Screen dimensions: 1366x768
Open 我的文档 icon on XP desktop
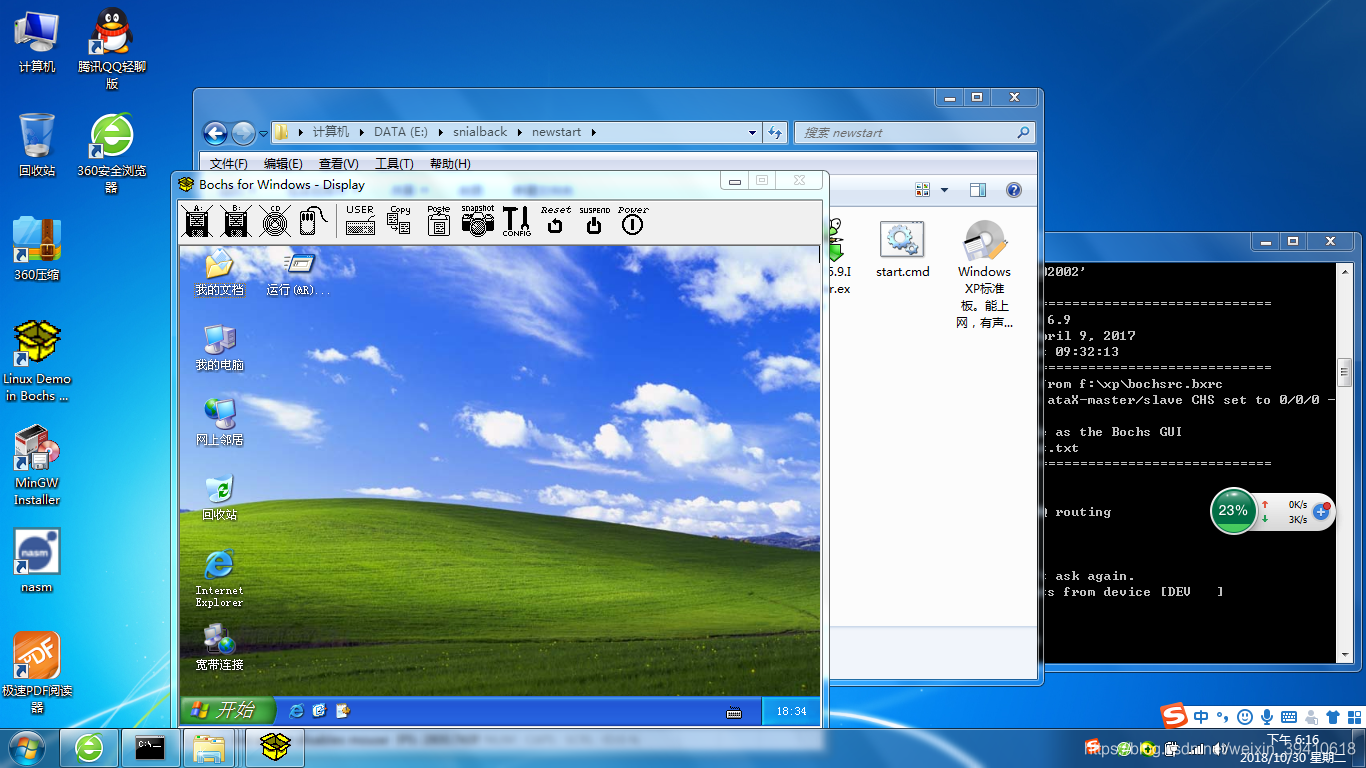point(219,272)
